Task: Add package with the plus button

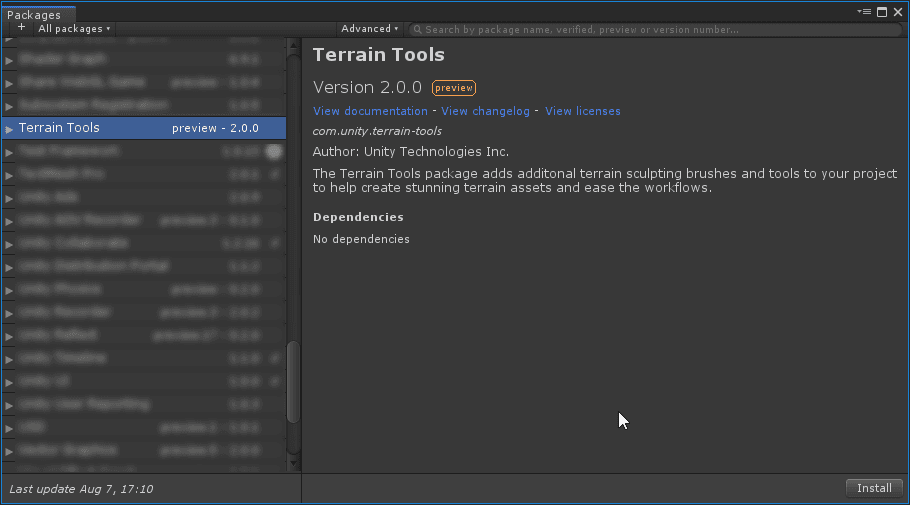Action: point(21,28)
